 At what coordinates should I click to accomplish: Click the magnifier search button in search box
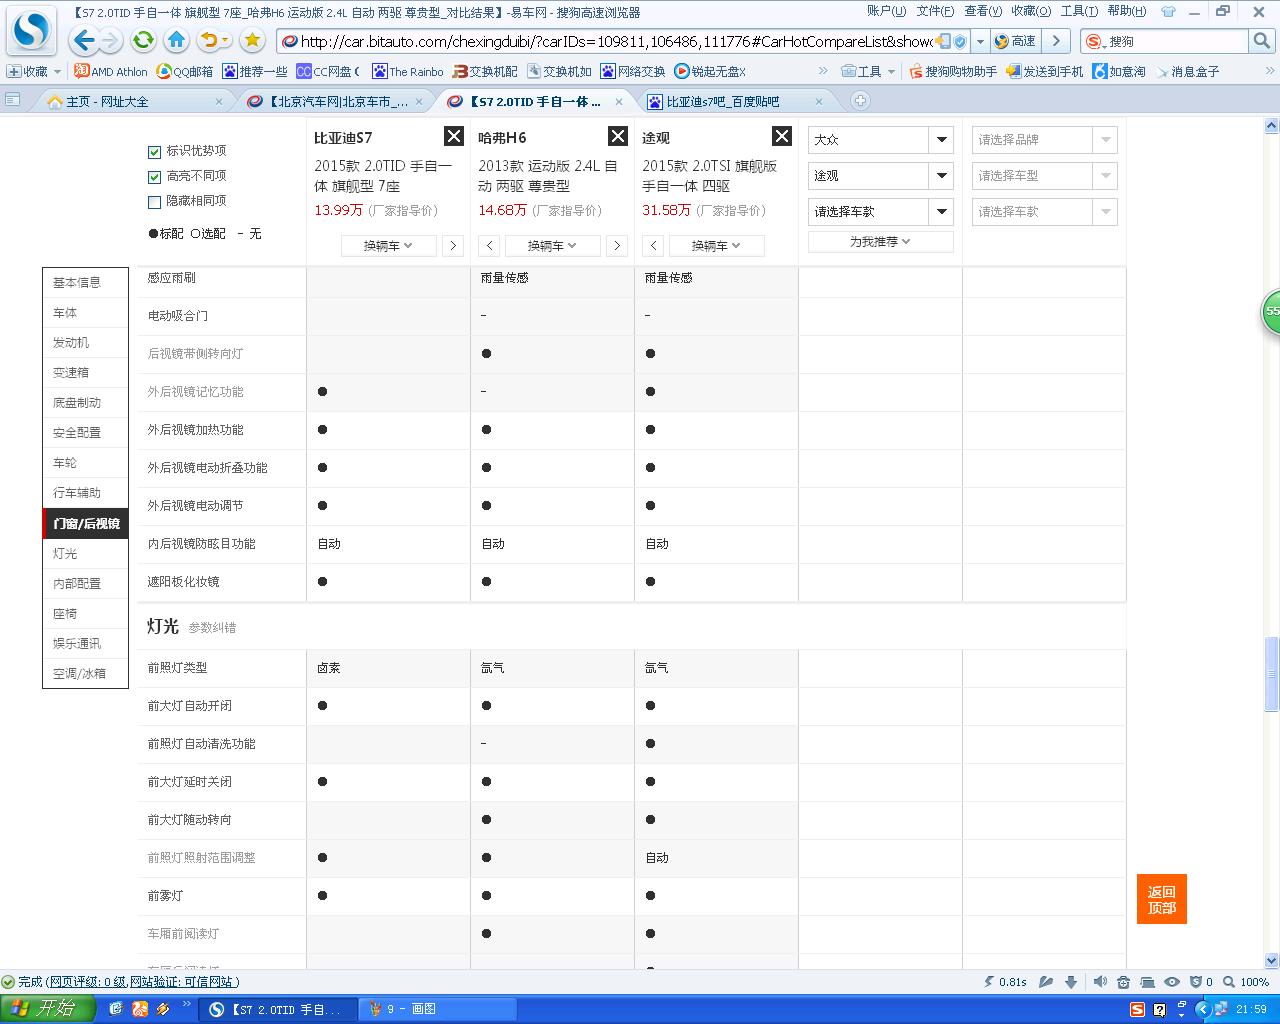click(1262, 41)
